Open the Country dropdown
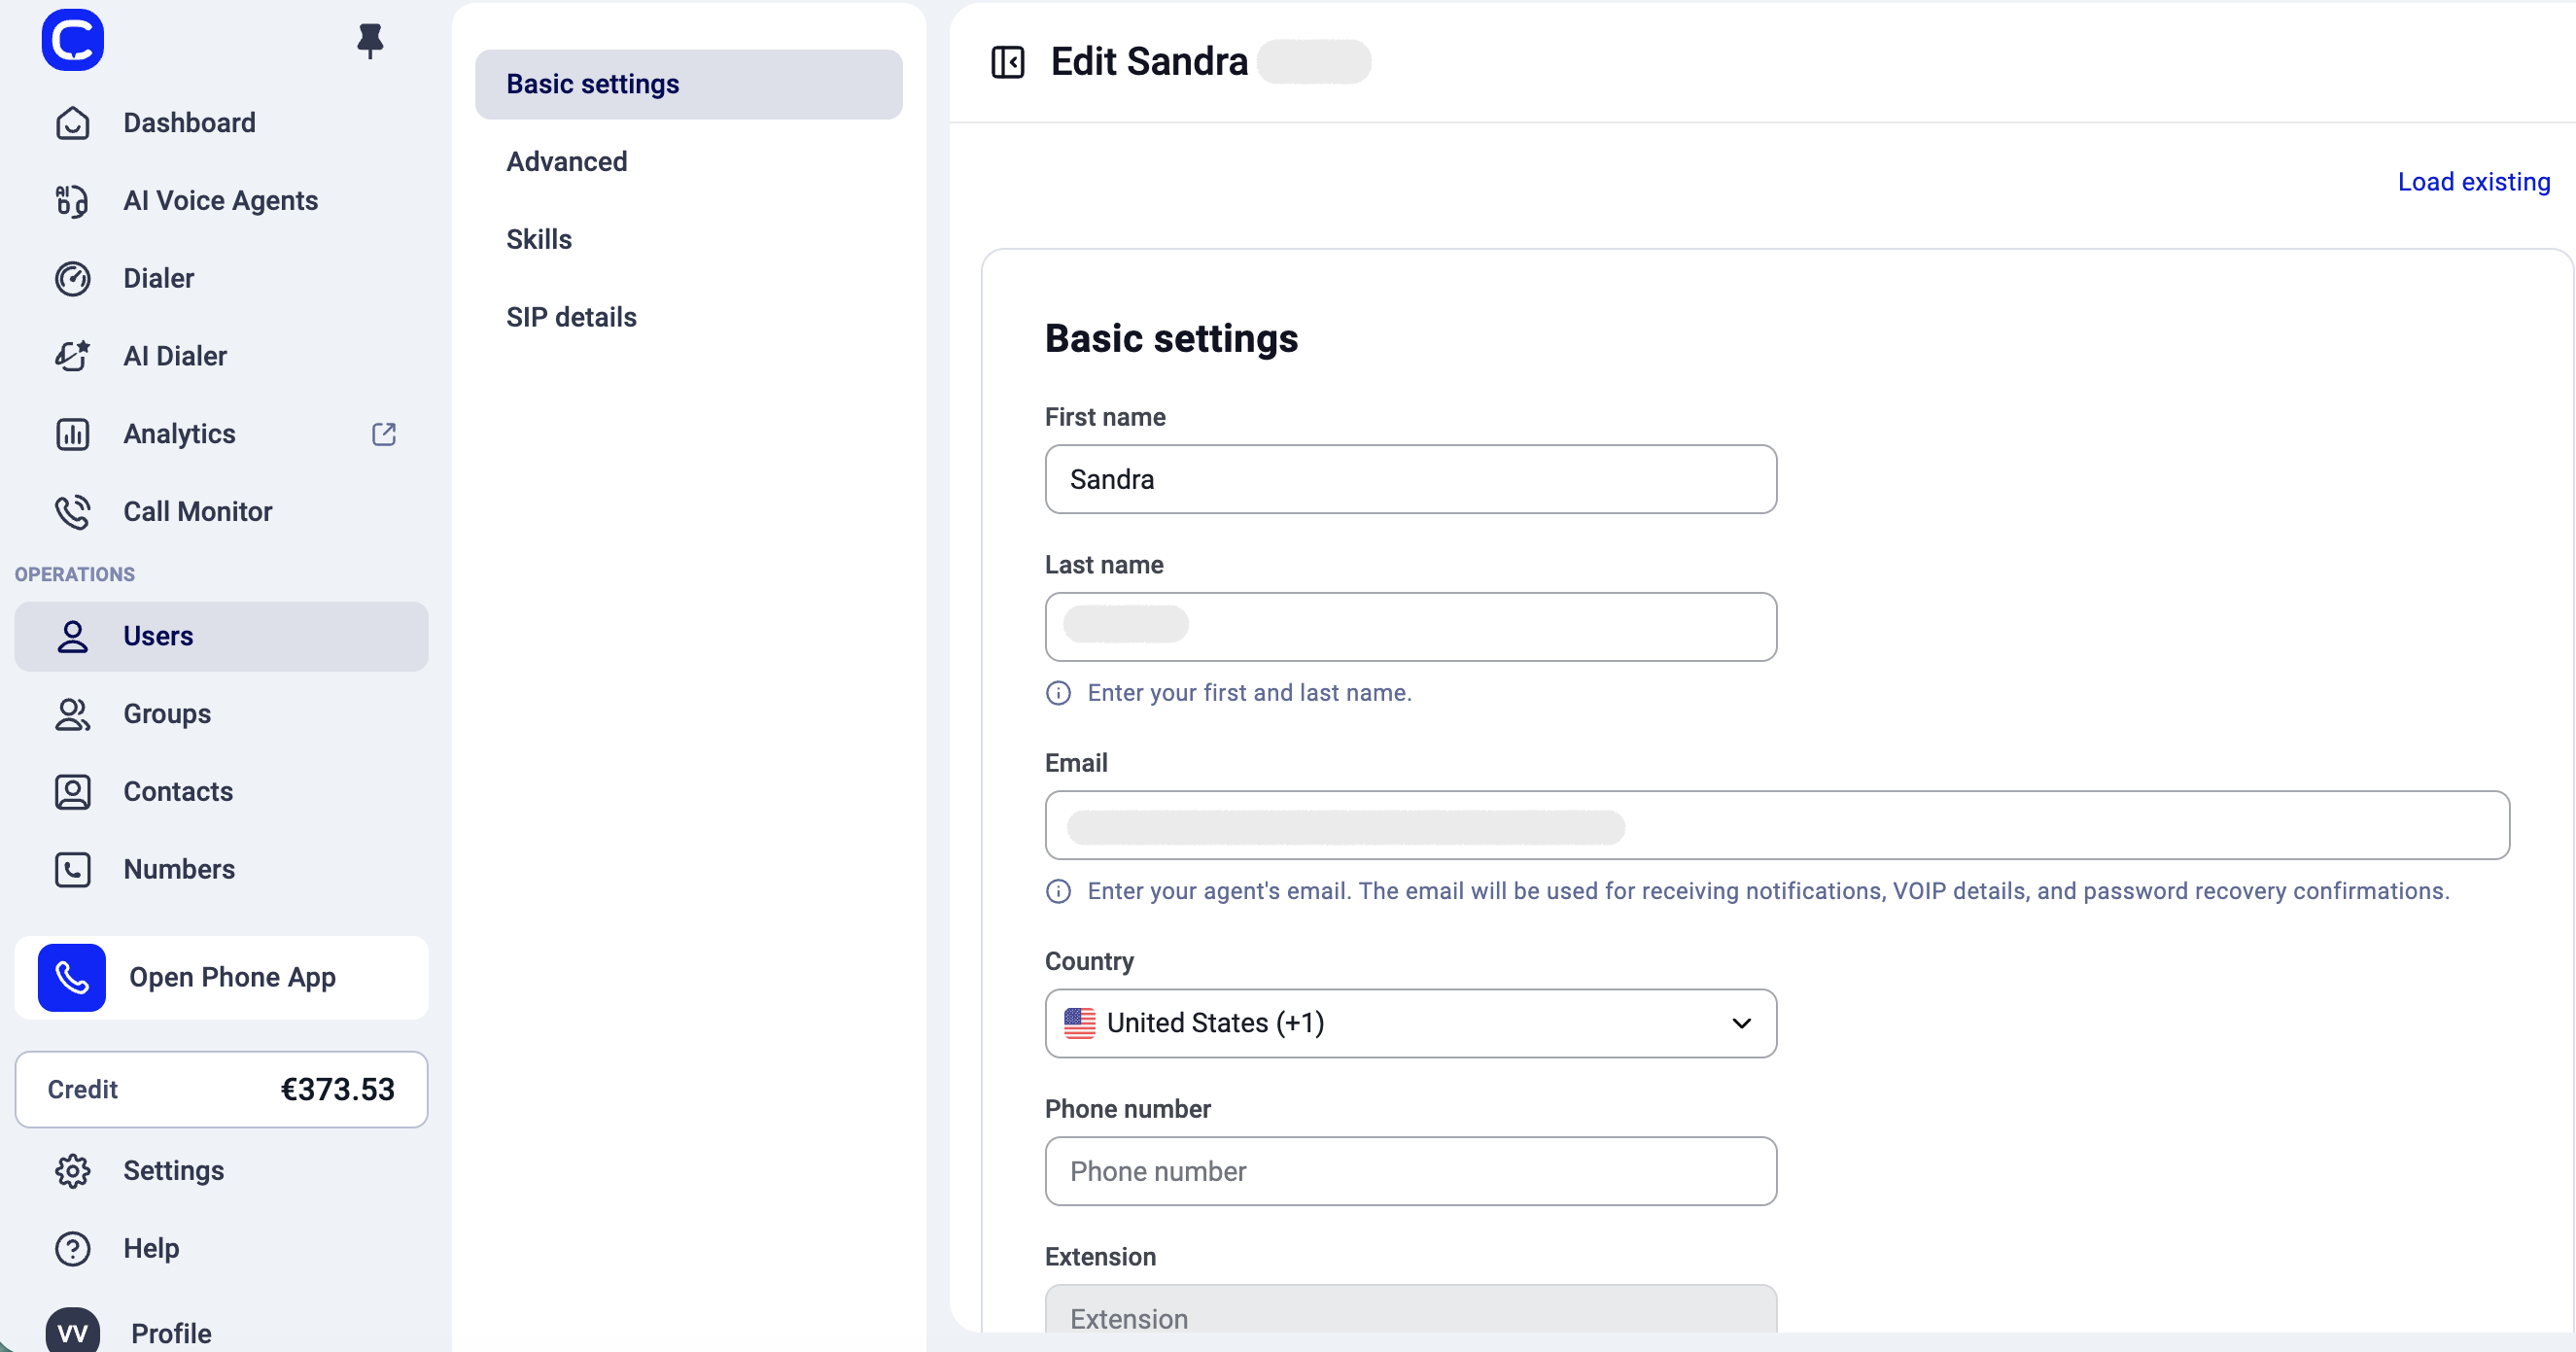Viewport: 2576px width, 1352px height. [1411, 1023]
